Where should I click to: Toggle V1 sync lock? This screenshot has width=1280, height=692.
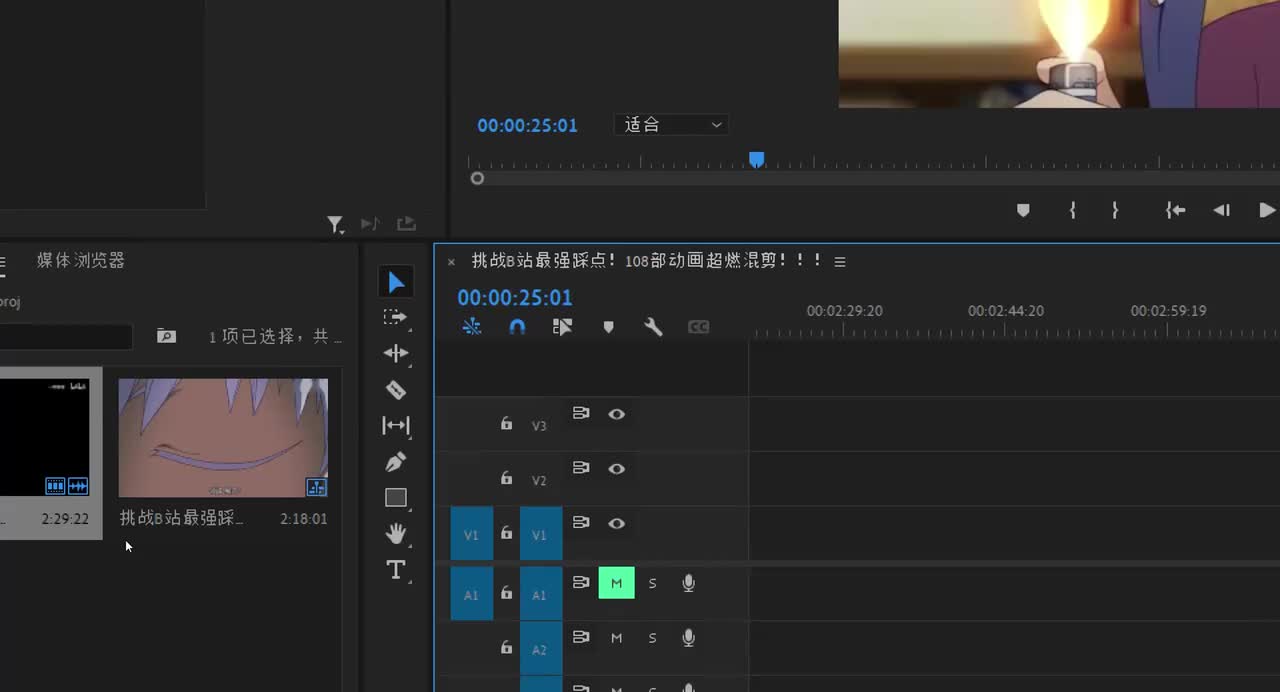[x=581, y=523]
